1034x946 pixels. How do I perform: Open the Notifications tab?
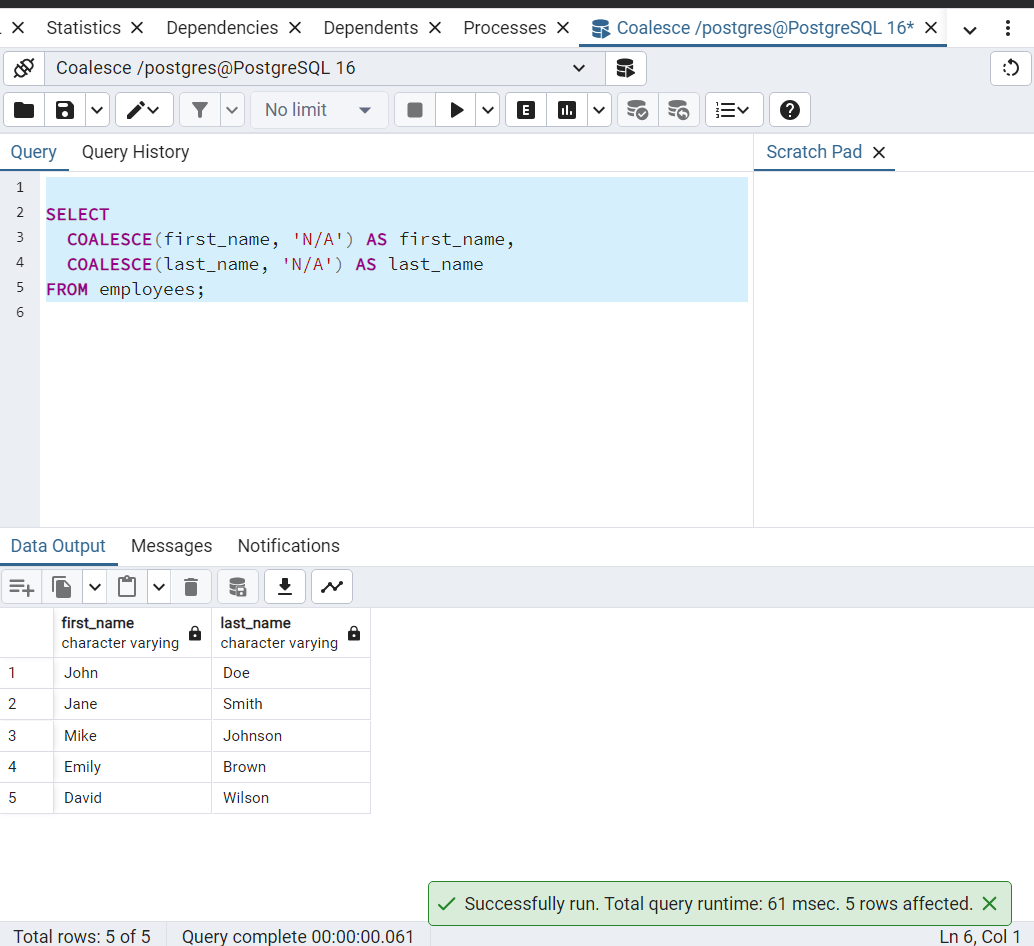tap(288, 546)
